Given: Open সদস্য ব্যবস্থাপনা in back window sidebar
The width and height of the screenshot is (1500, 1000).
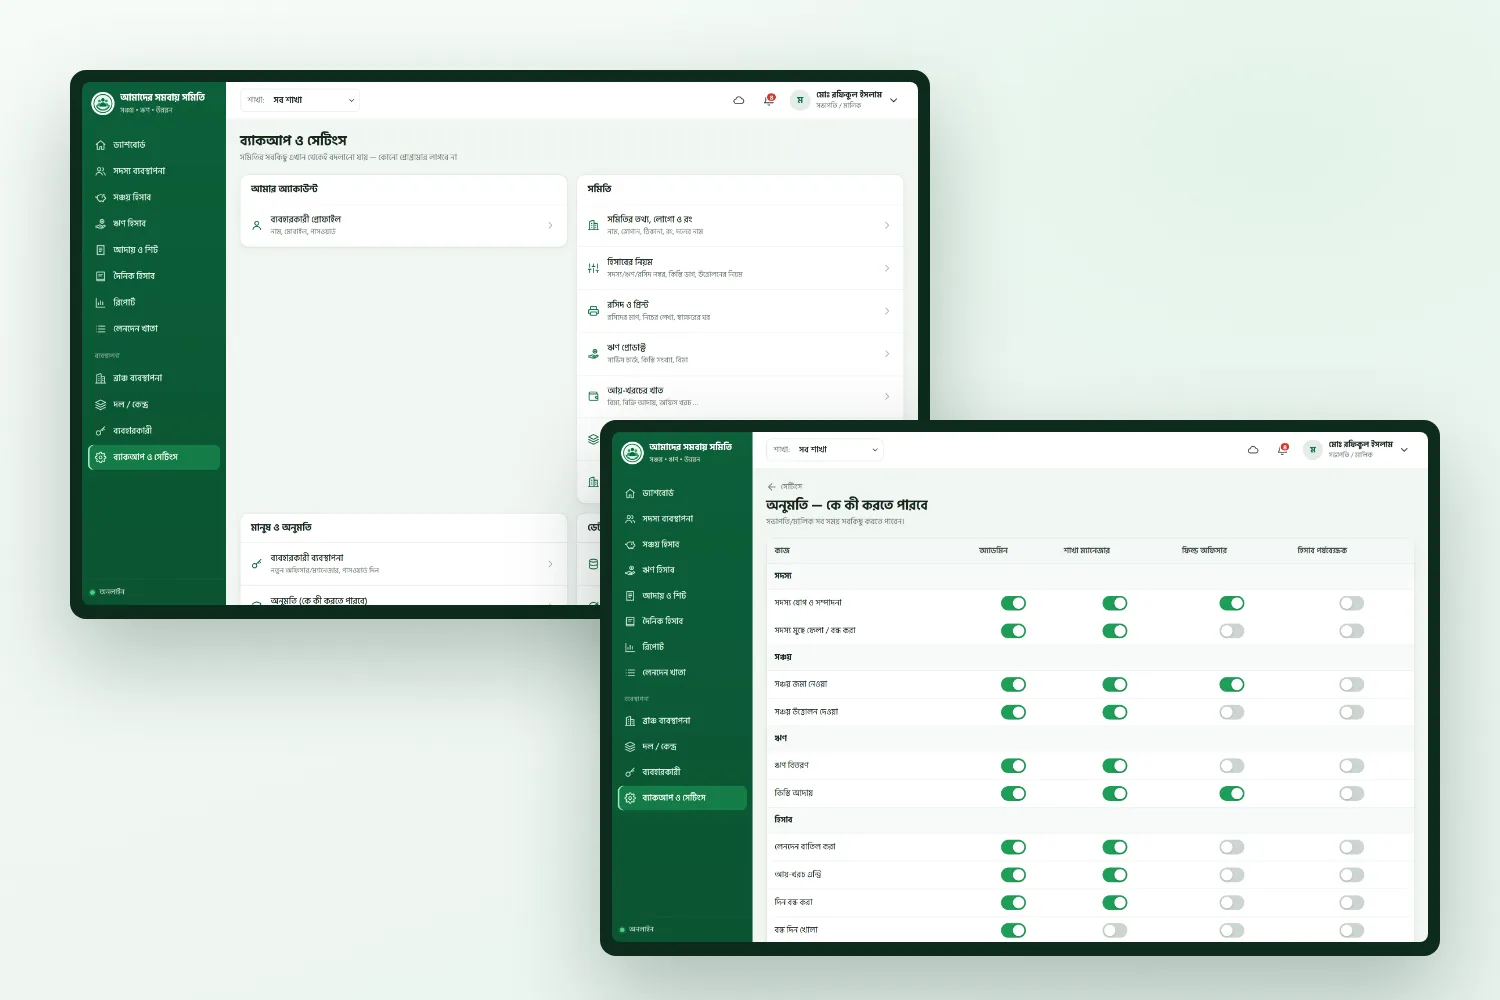Looking at the screenshot, I should pyautogui.click(x=154, y=171).
